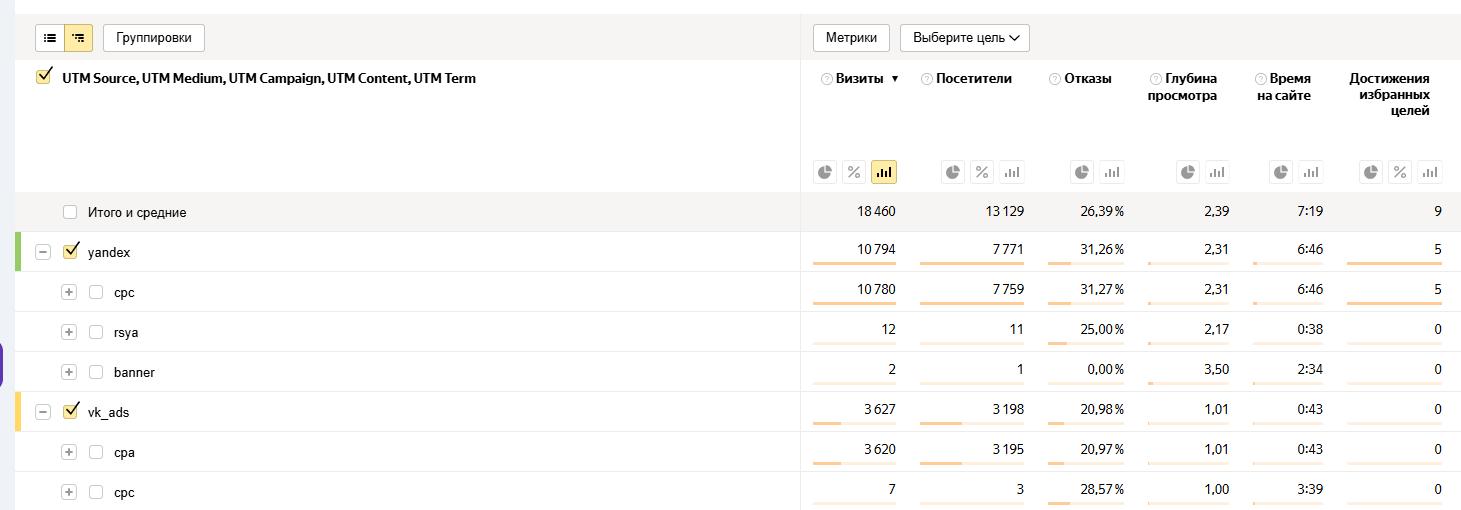
Task: Check the Итого и средние checkbox
Action: click(x=70, y=212)
